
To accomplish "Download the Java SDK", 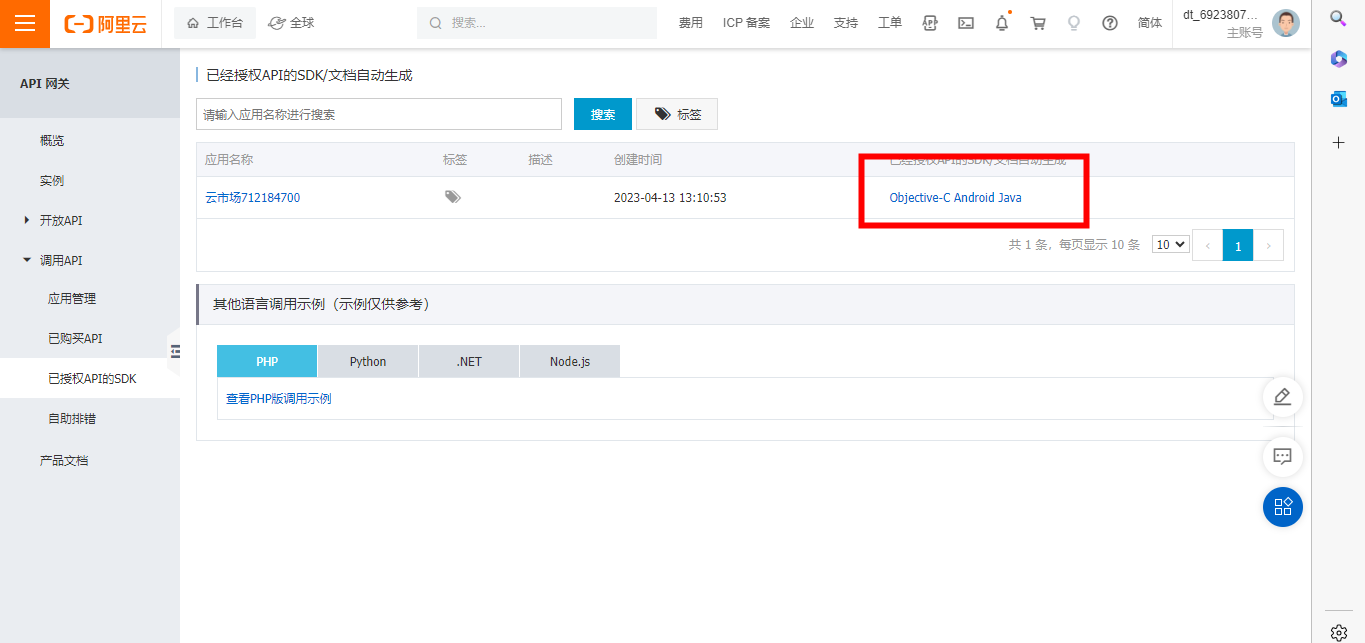I will (x=1010, y=198).
